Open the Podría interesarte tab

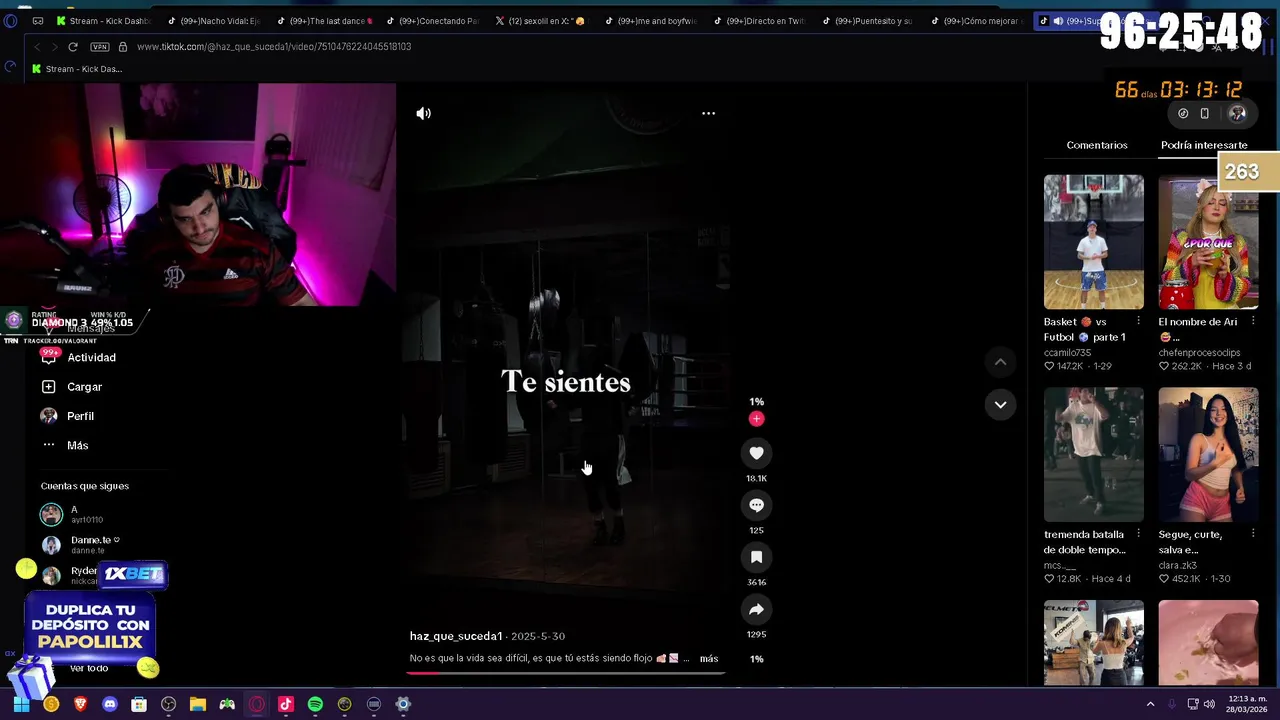(1204, 145)
